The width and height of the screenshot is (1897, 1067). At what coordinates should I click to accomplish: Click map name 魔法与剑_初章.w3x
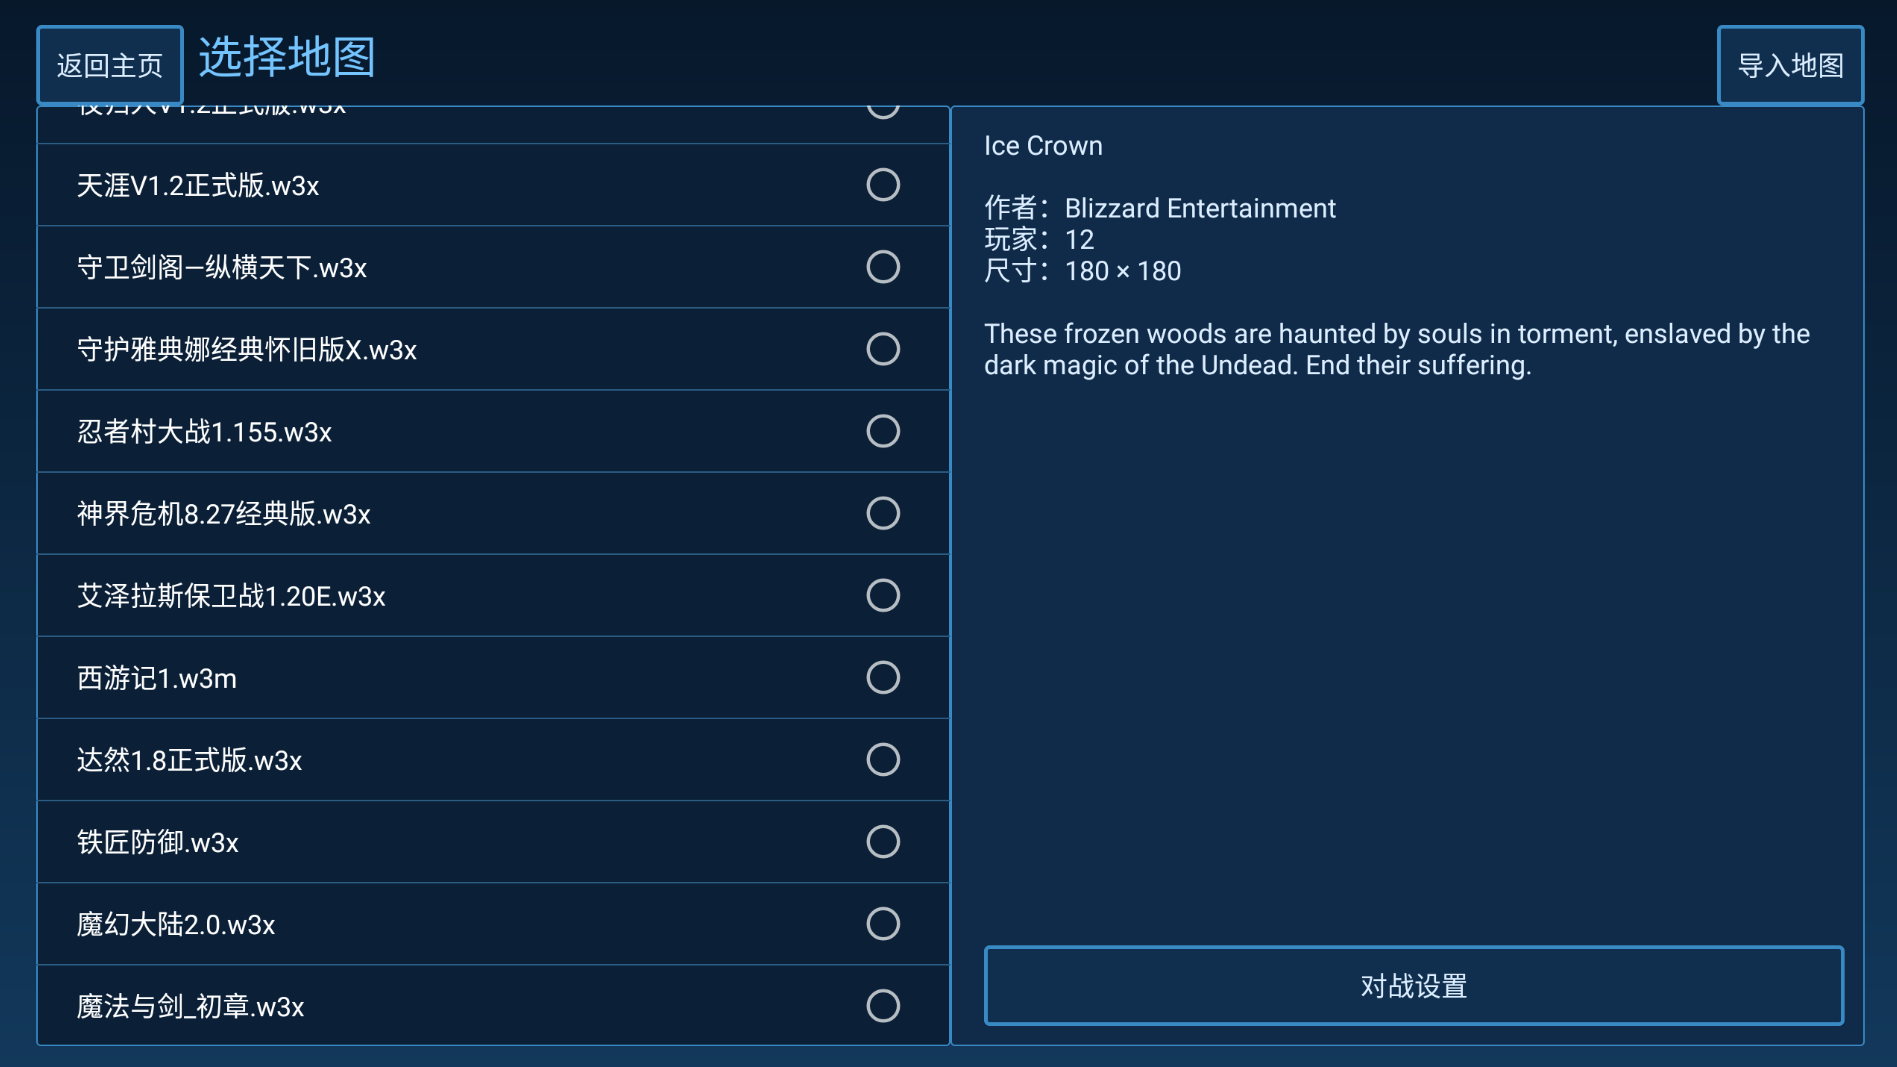point(191,1006)
